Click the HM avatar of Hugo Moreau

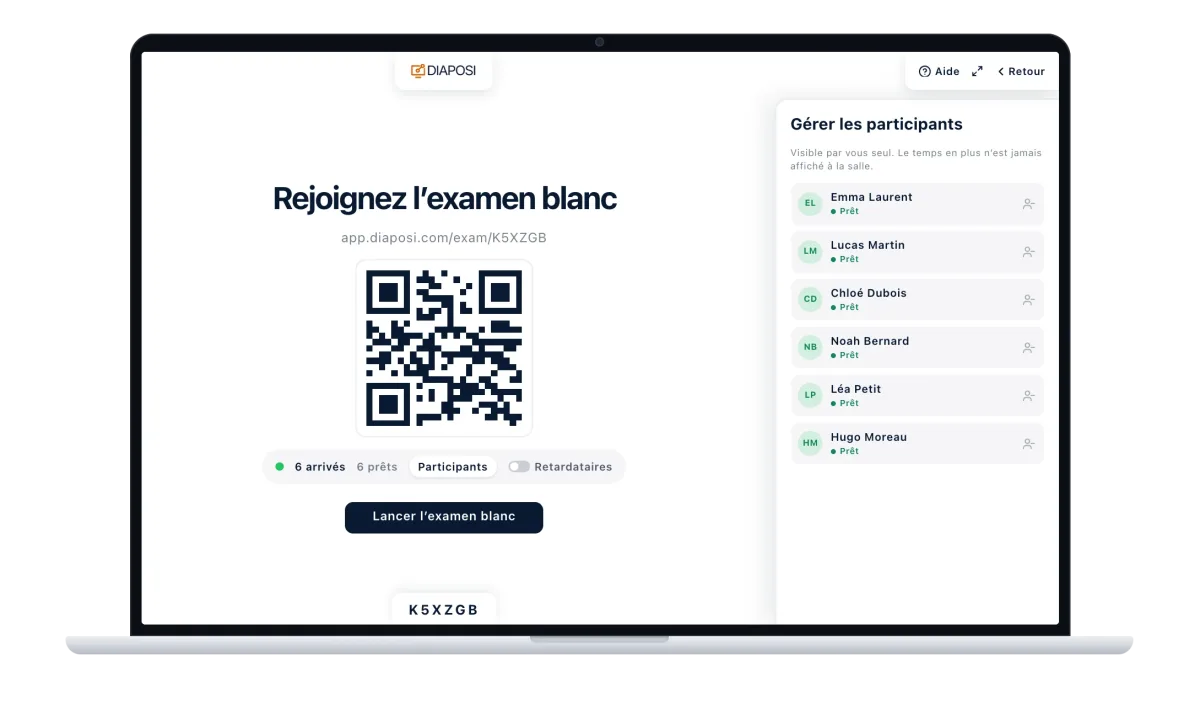(810, 443)
